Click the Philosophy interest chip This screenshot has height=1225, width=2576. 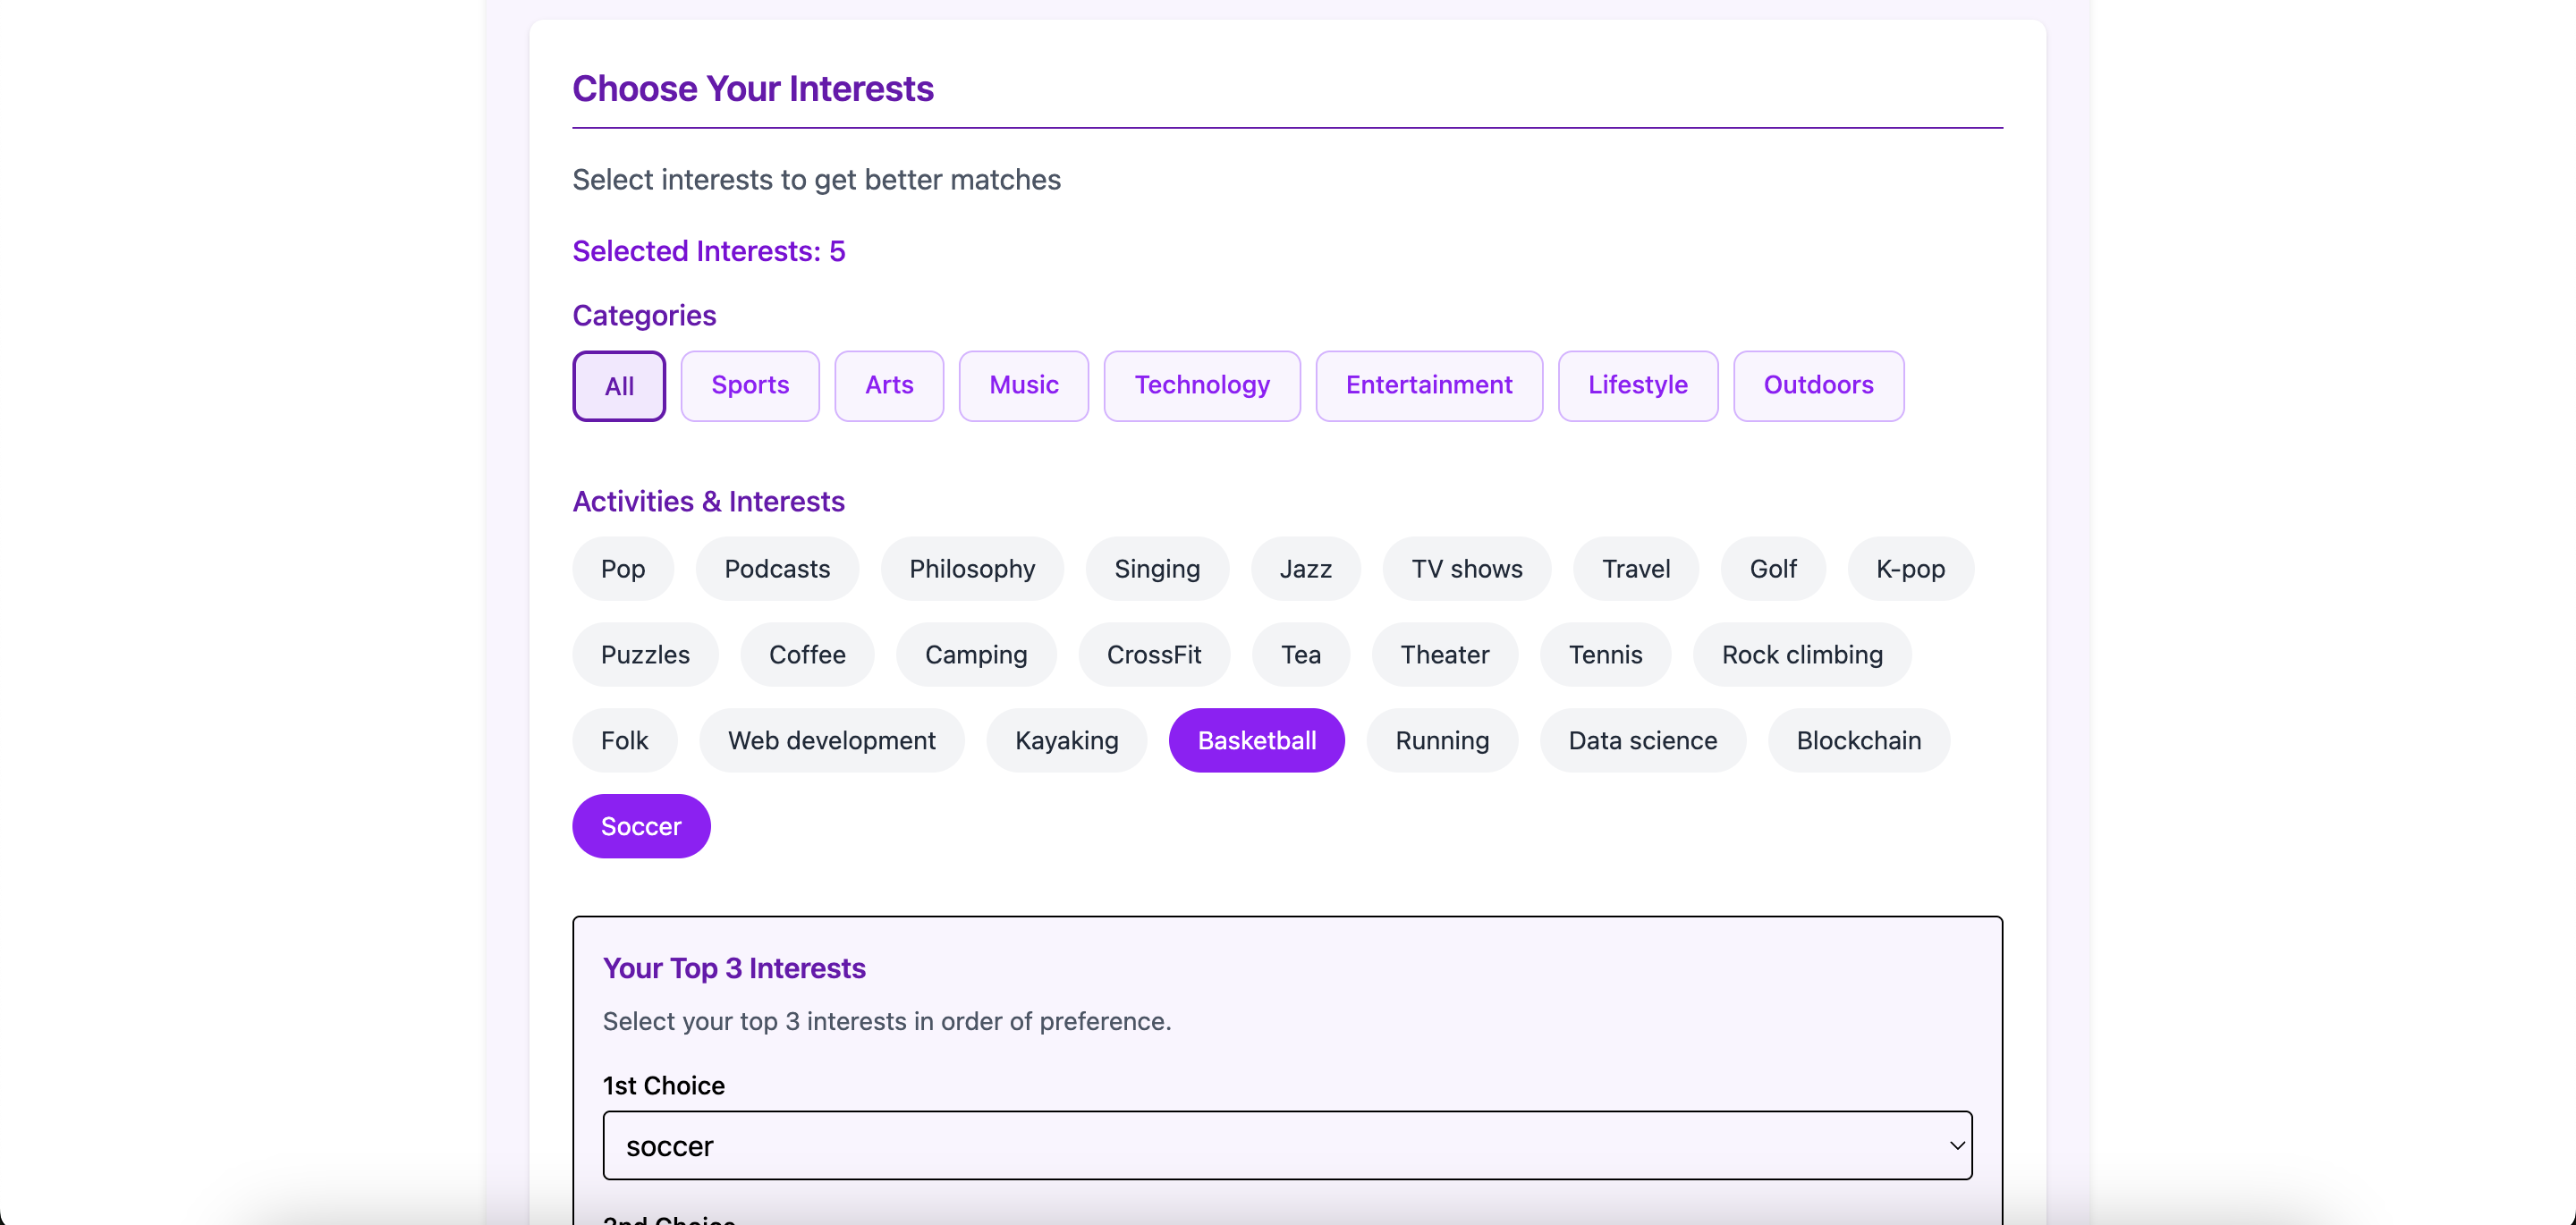(x=971, y=568)
